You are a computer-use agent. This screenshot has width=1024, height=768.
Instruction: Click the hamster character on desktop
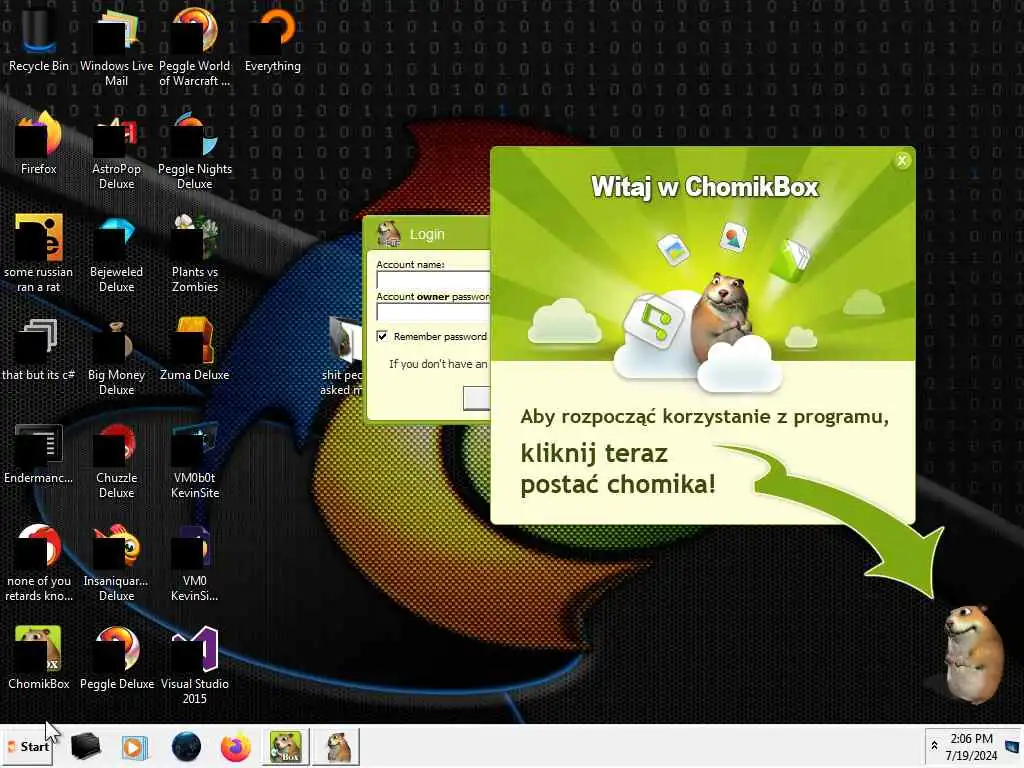(973, 653)
